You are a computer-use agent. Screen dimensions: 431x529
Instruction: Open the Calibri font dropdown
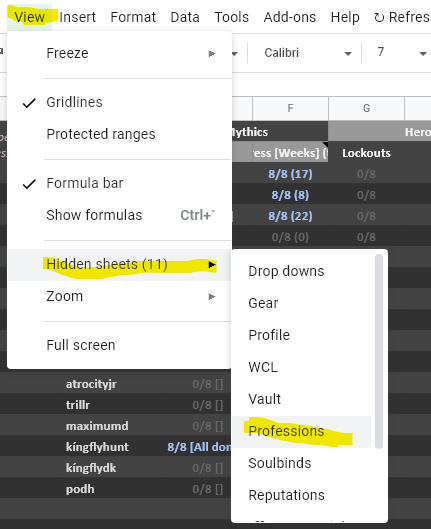307,53
